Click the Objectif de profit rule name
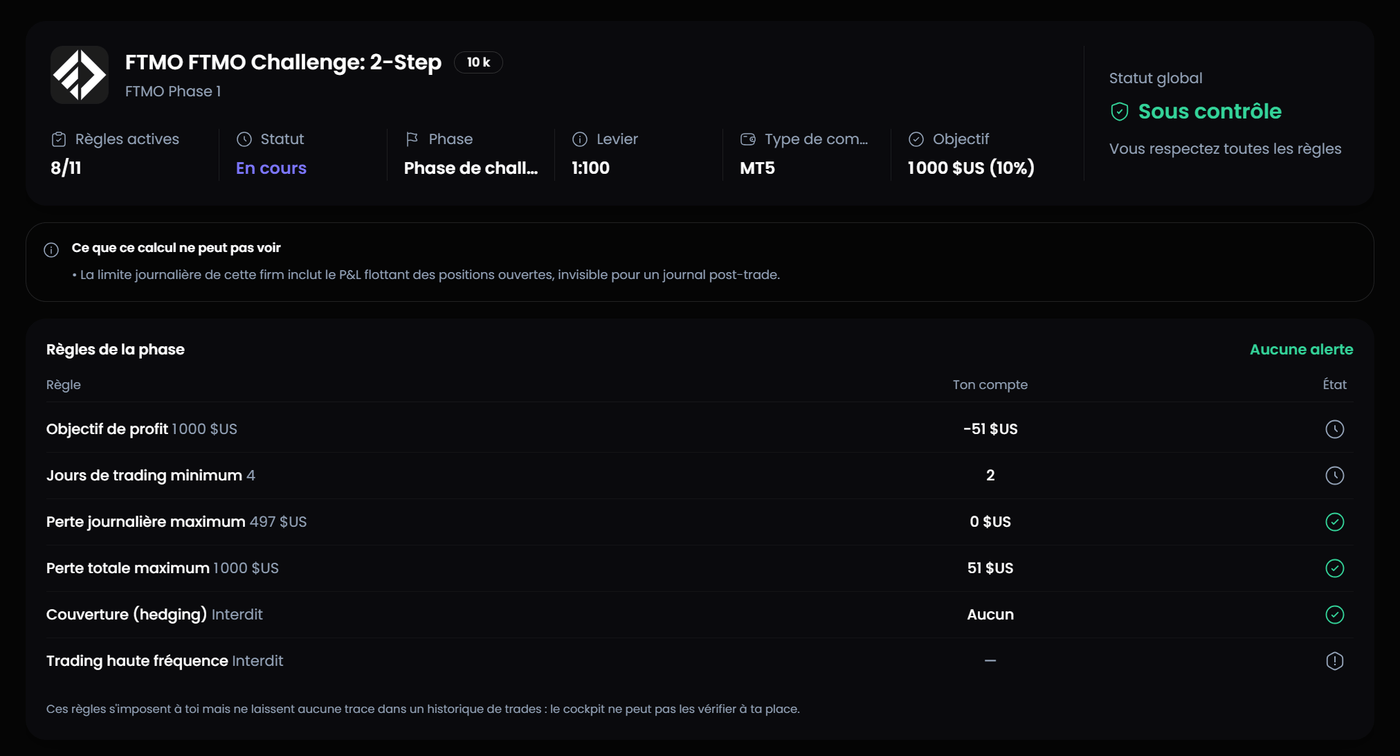The width and height of the screenshot is (1400, 756). [x=107, y=429]
